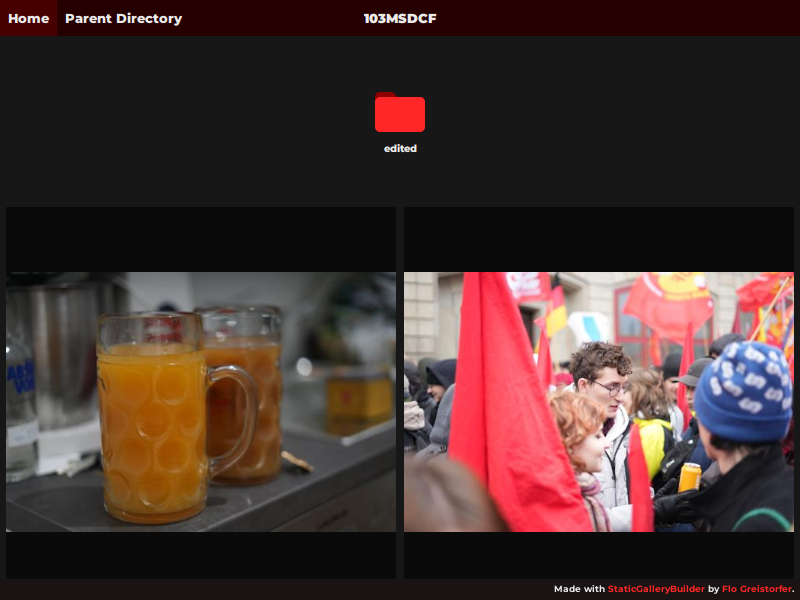Click the folder glyph above the 'edited' label
Viewport: 800px width, 600px height.
399,112
